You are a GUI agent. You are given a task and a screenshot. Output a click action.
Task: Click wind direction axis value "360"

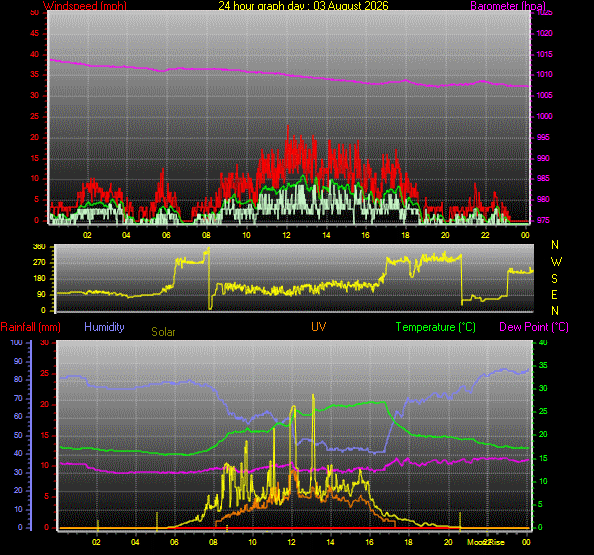(39, 247)
